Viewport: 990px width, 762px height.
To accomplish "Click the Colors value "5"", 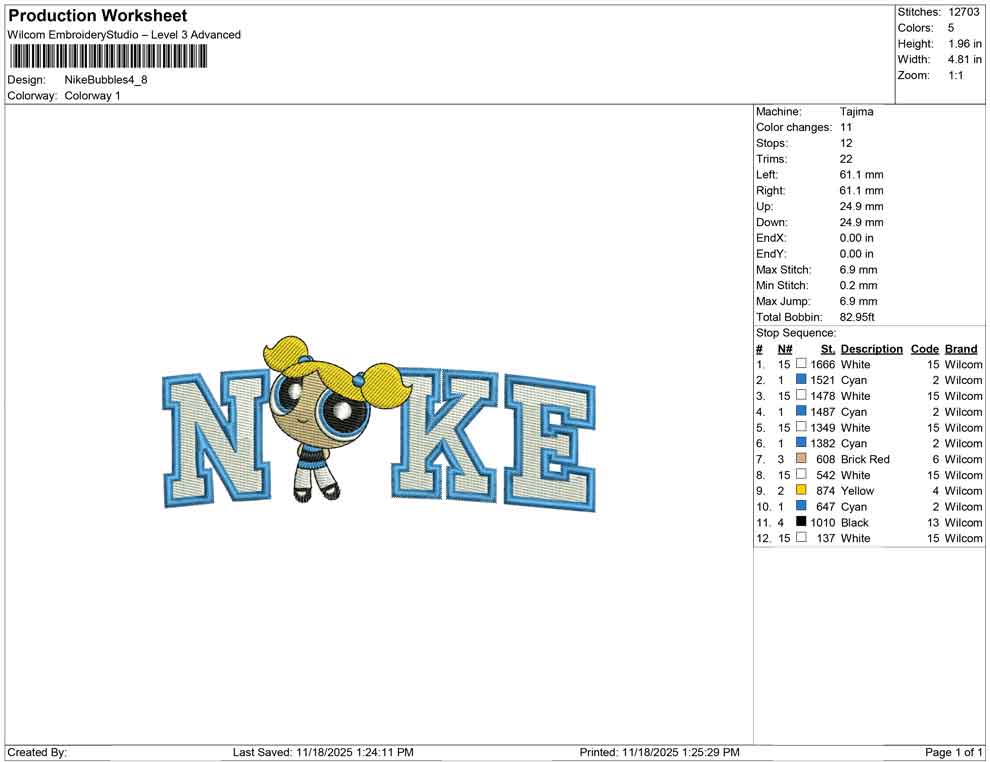I will point(951,28).
